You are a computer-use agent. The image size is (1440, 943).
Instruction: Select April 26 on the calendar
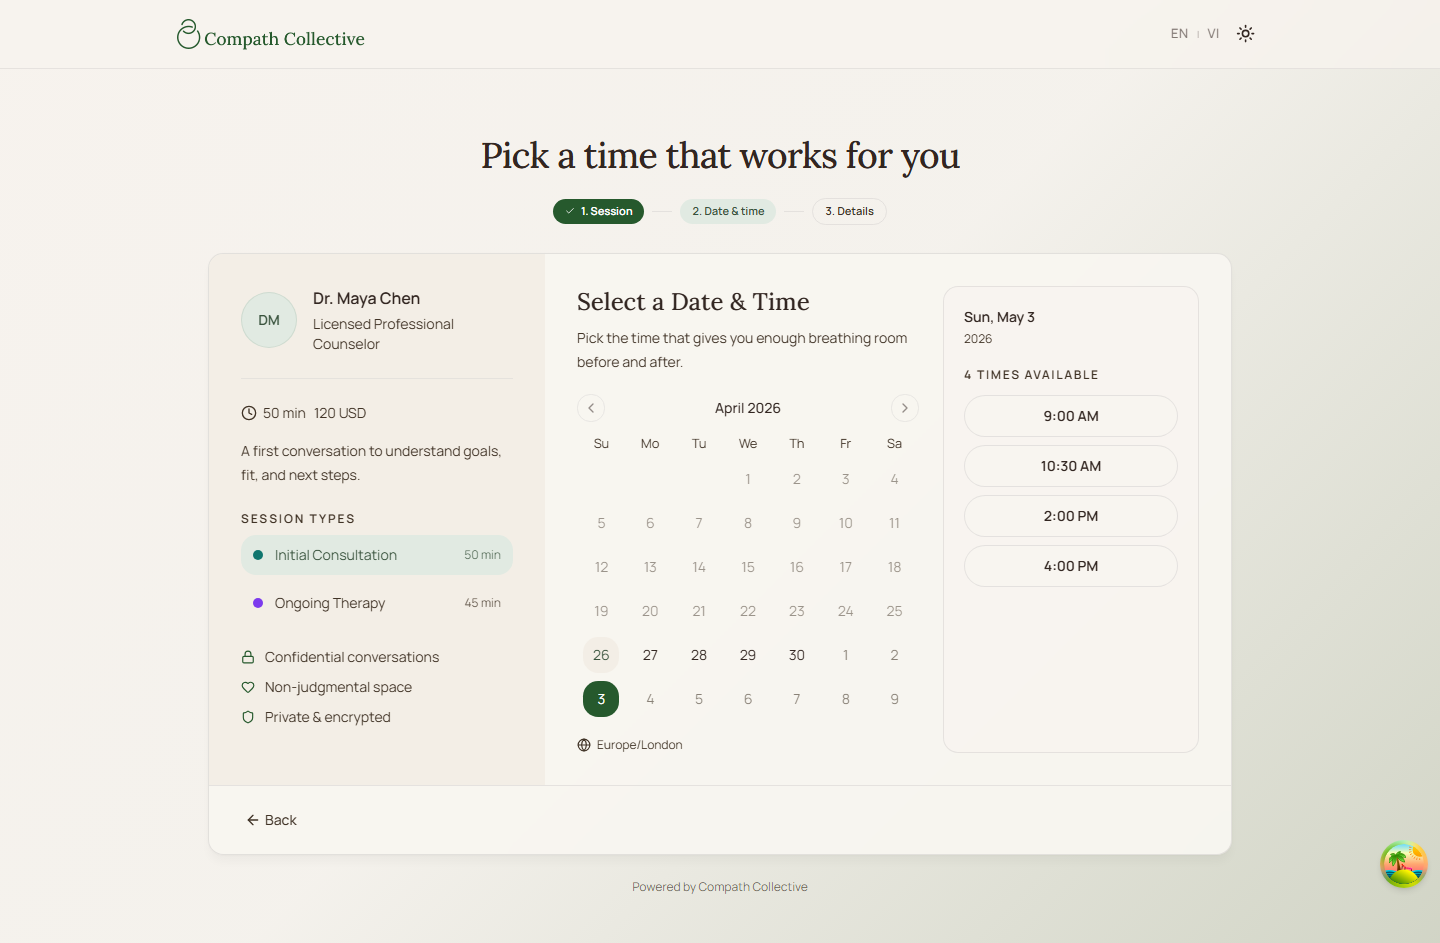pos(601,655)
